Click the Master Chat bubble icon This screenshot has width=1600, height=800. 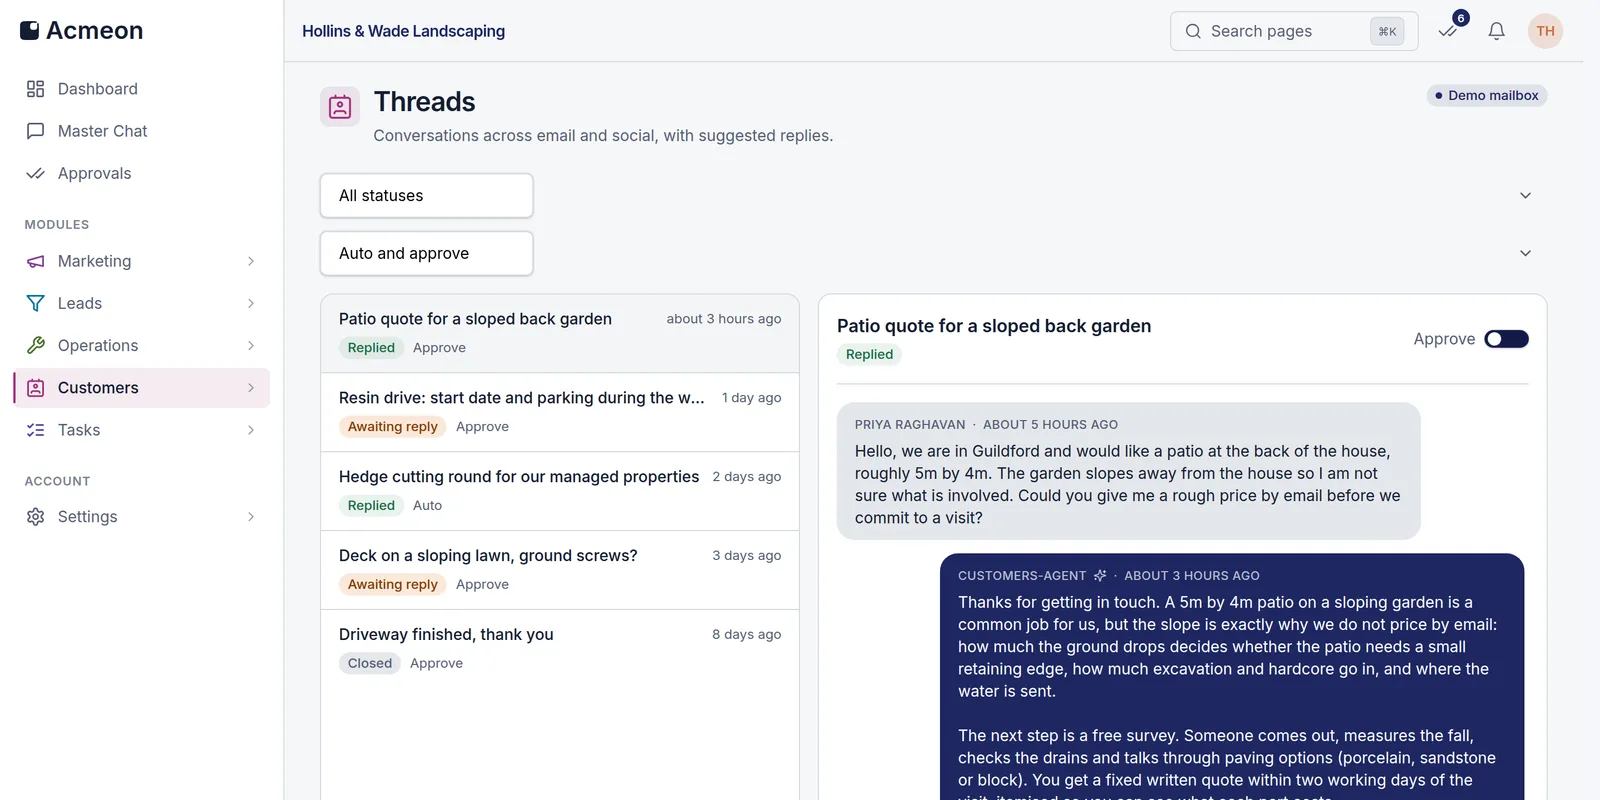pos(36,131)
